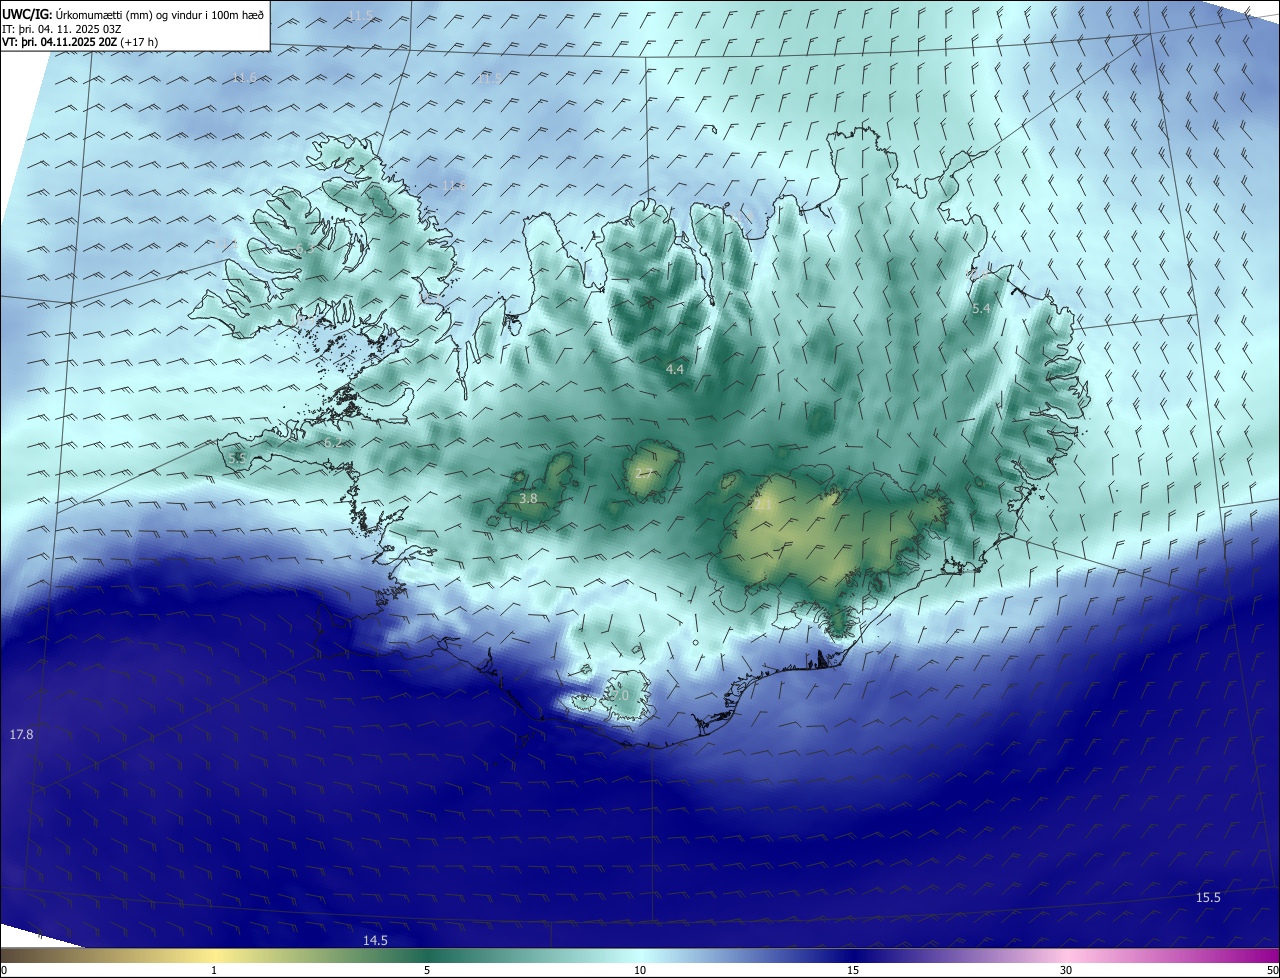Click the '10' tick on the color scale
This screenshot has width=1280, height=978.
pos(640,970)
